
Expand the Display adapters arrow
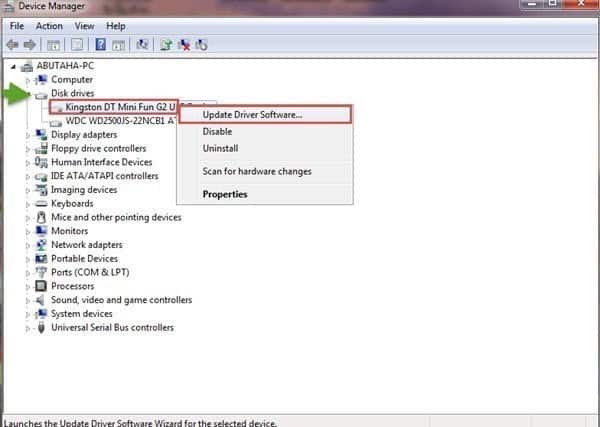point(28,135)
